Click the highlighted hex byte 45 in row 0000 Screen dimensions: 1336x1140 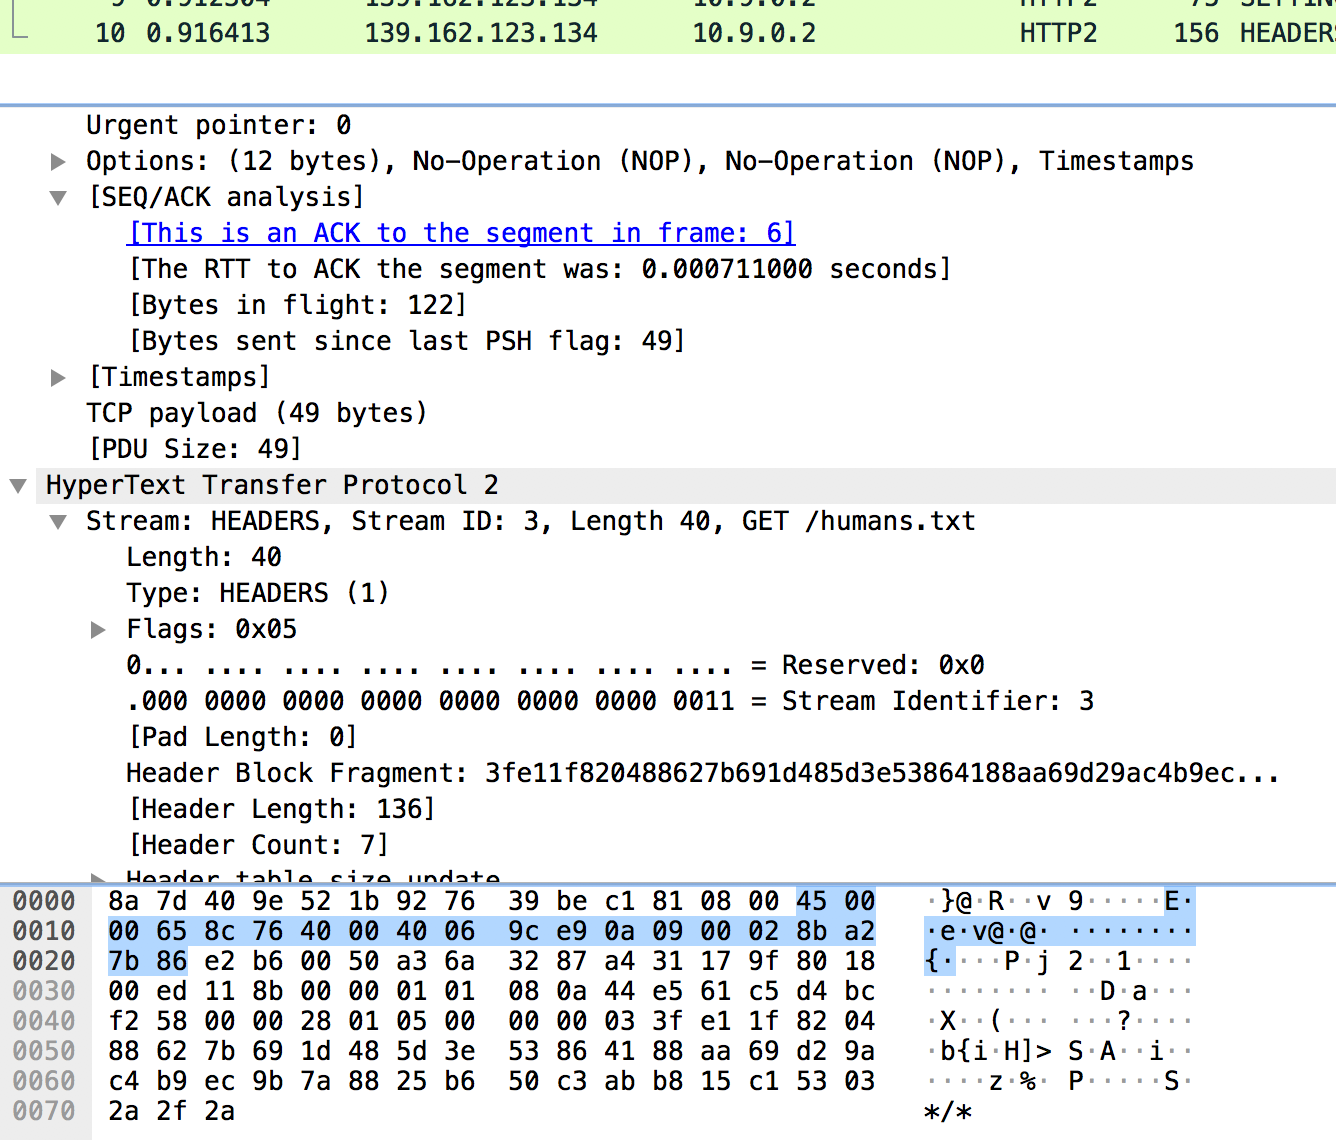click(x=812, y=901)
